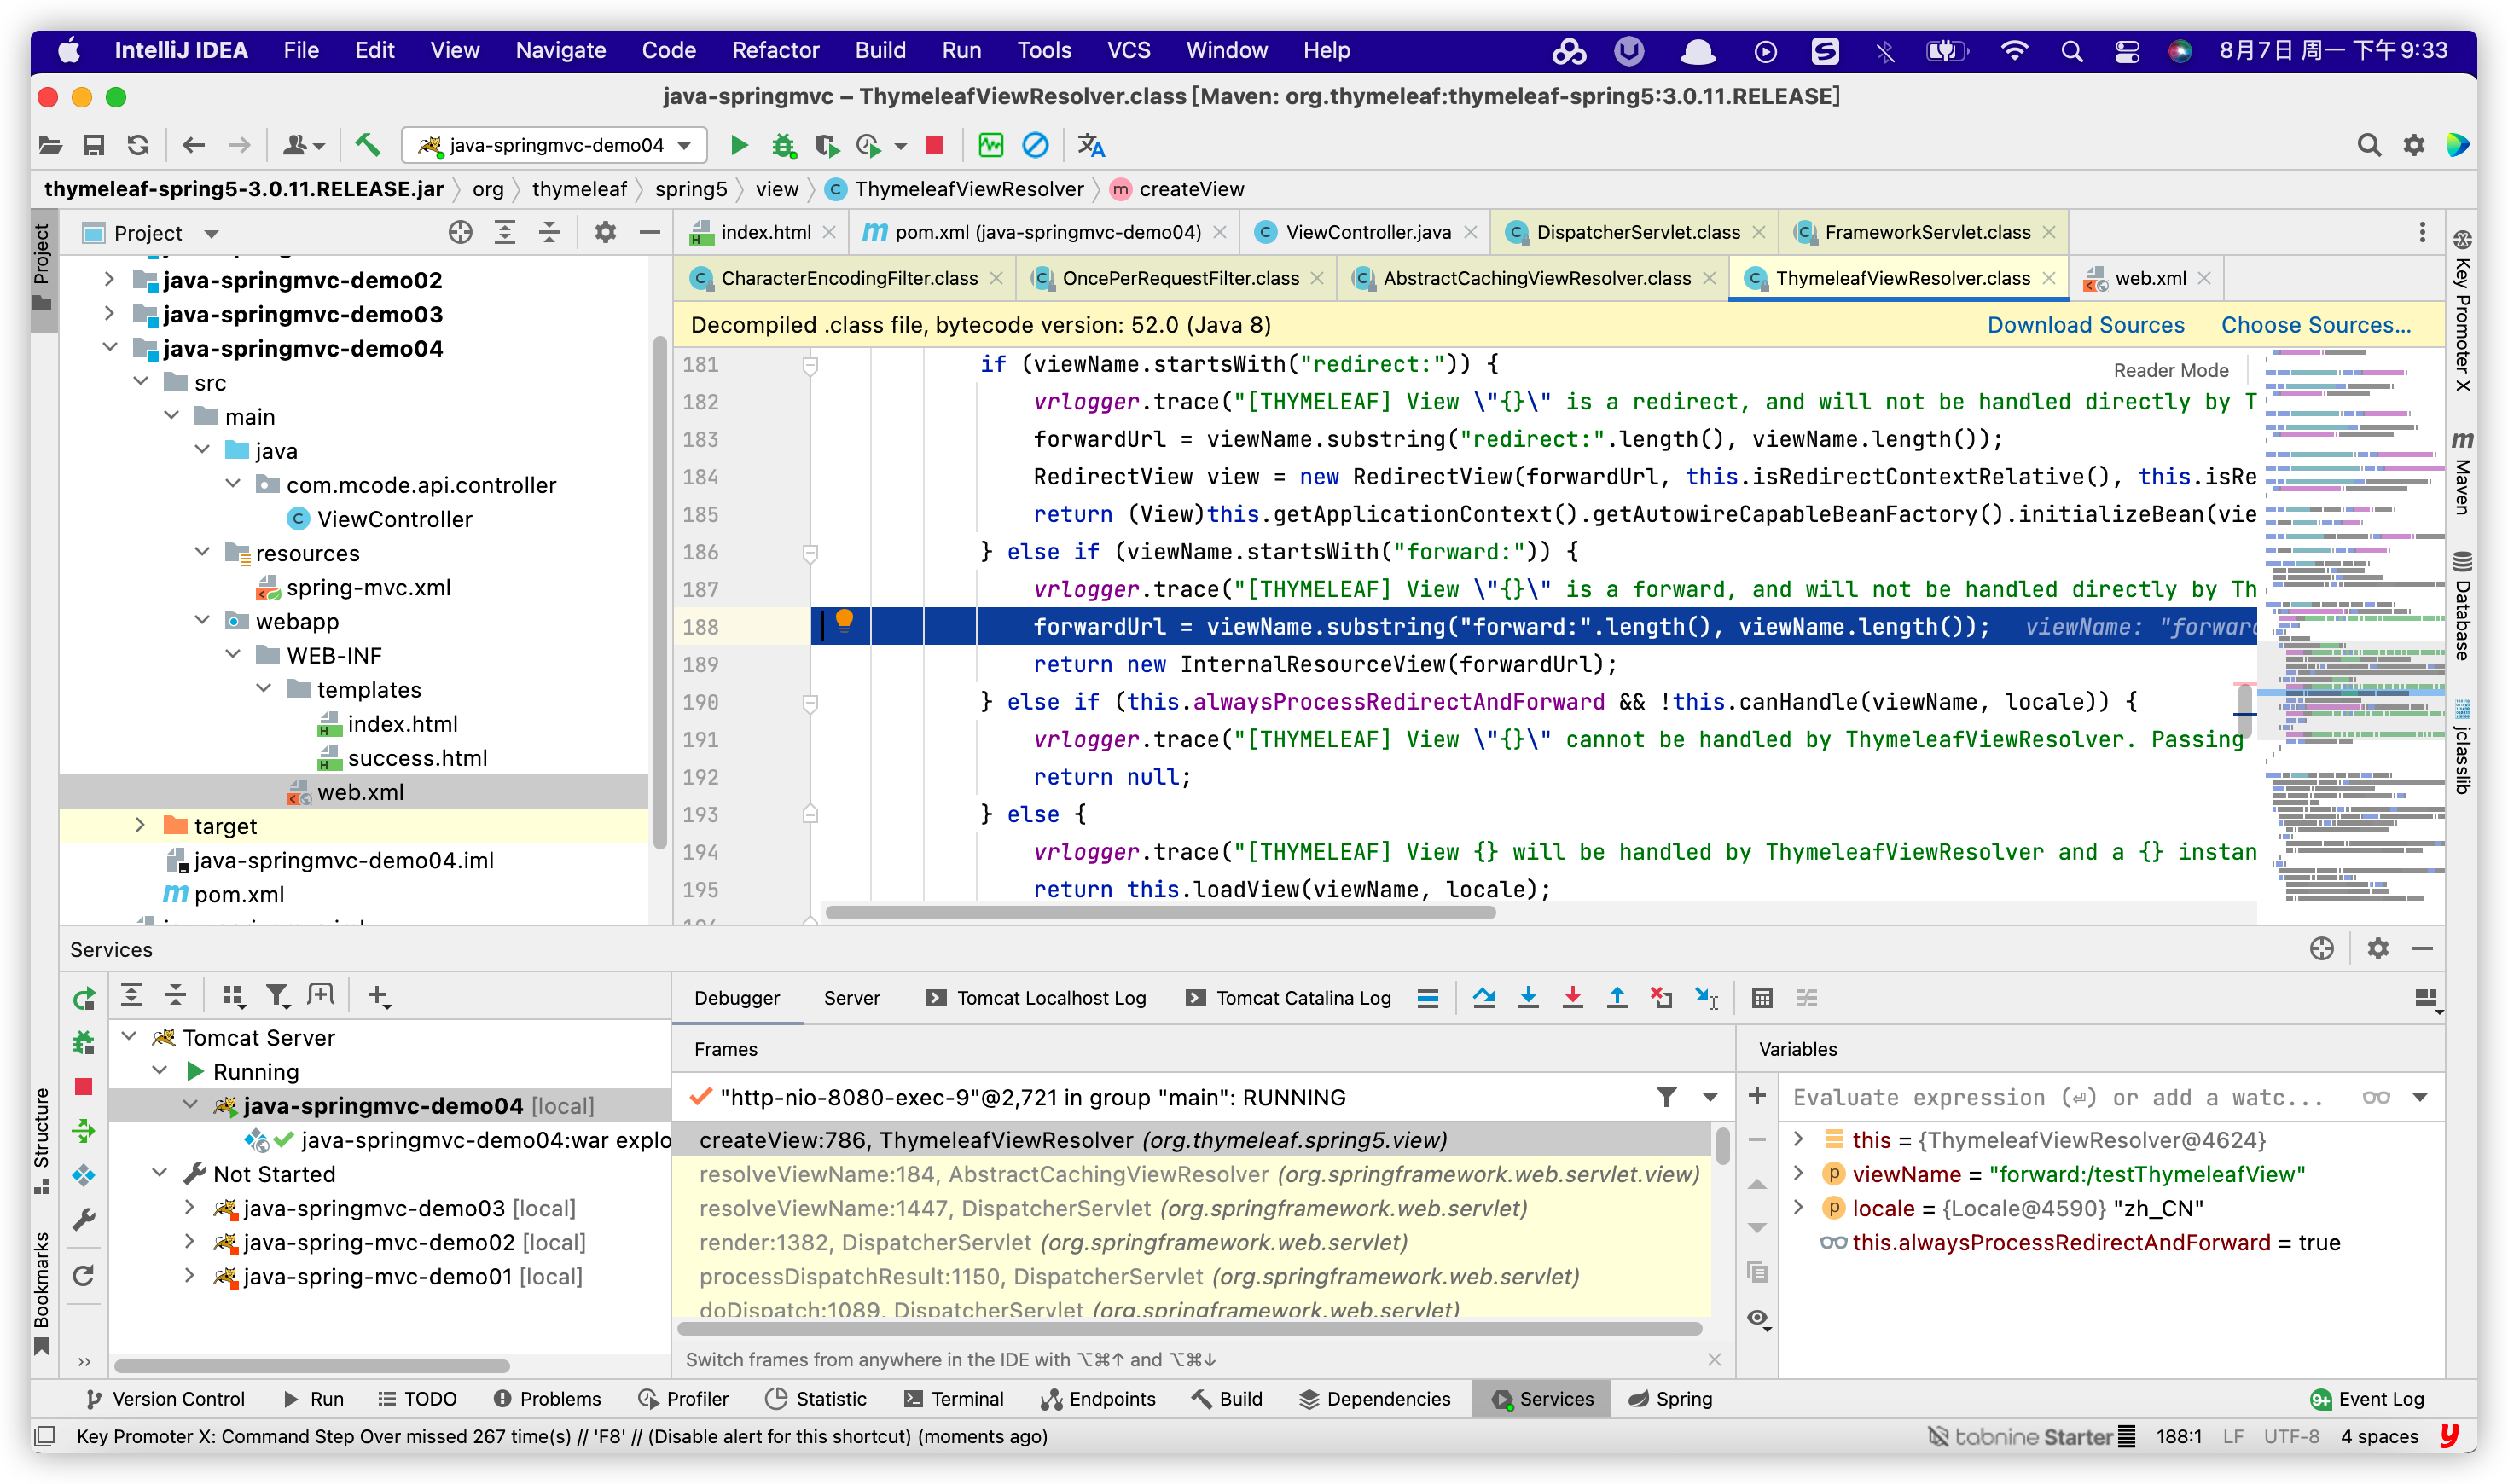Toggle the Bookmarks side tool window
2508x1484 pixels.
pos(42,1294)
